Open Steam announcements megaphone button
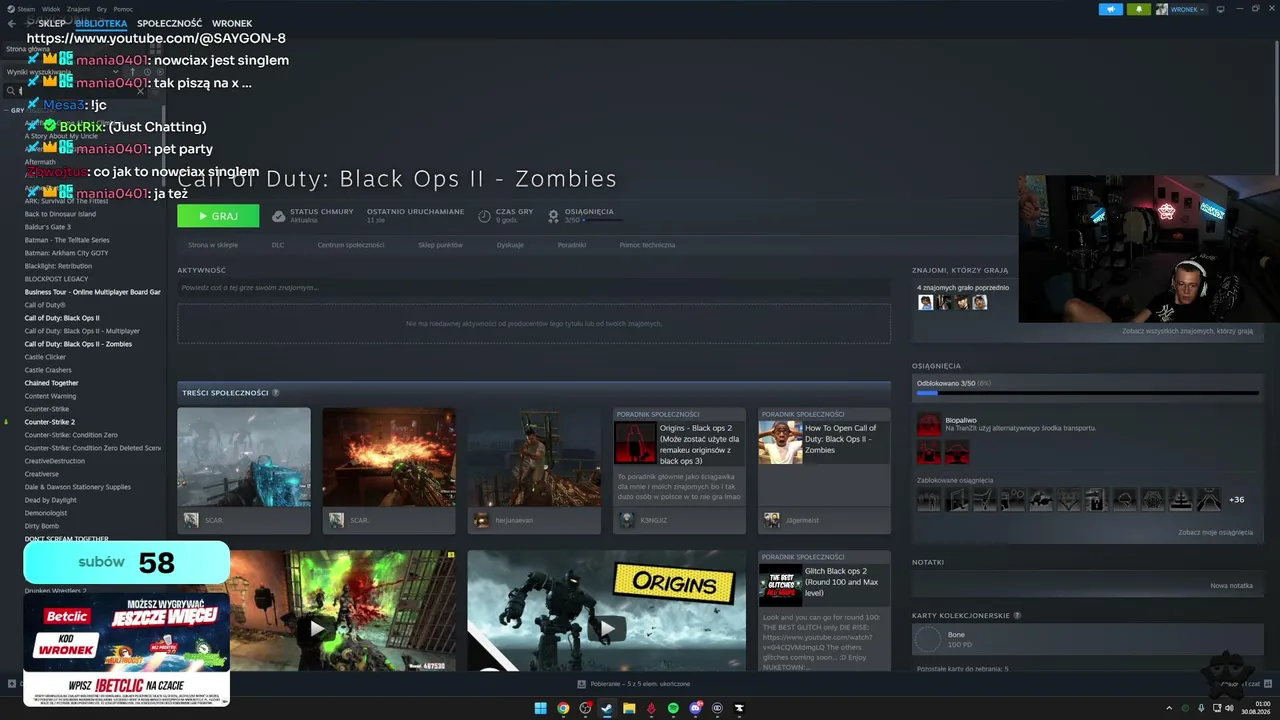The width and height of the screenshot is (1280, 720). pos(1111,9)
